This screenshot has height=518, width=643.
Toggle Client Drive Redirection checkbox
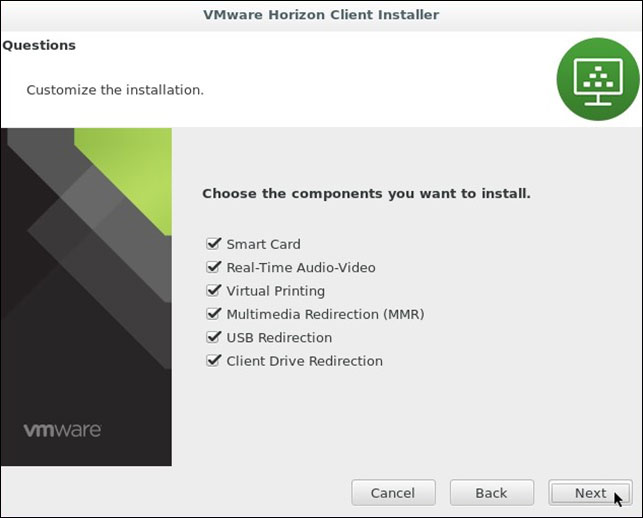tap(213, 361)
